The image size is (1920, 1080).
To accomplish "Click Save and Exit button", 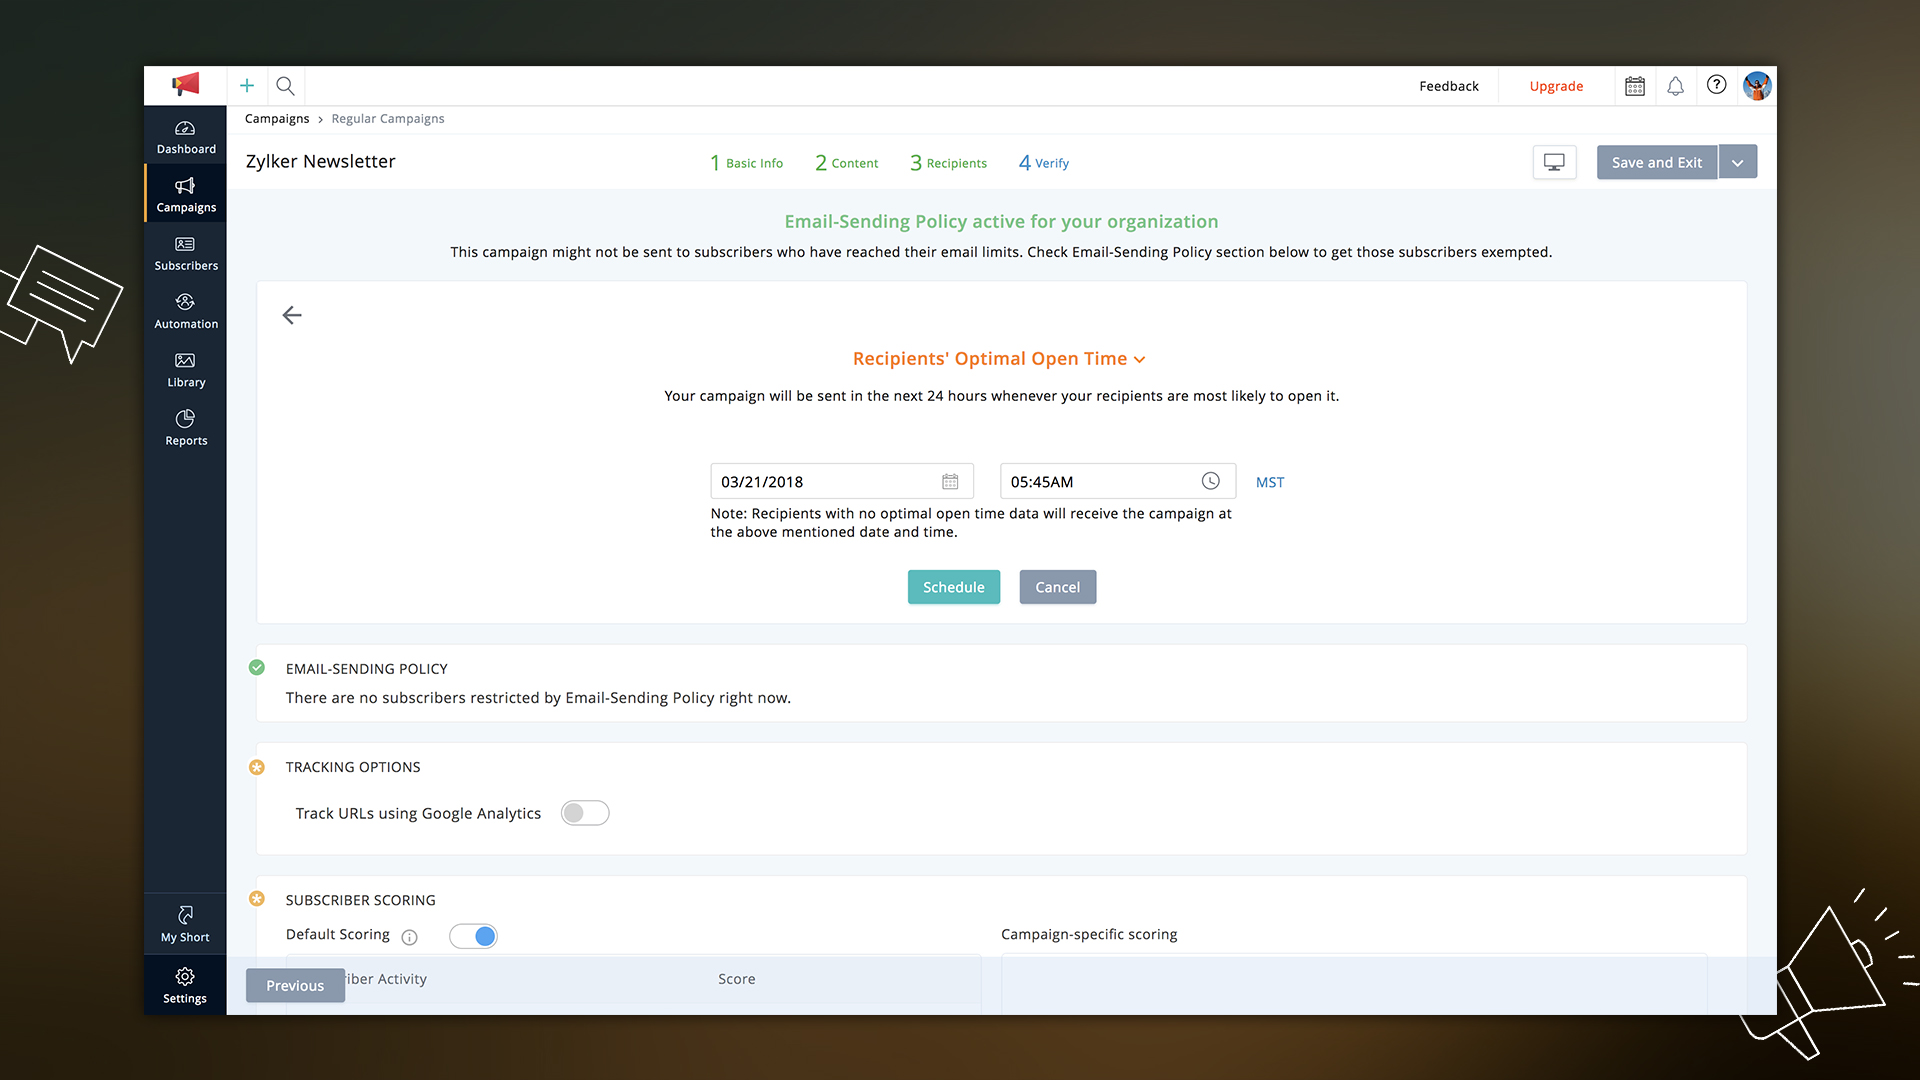I will pos(1657,162).
